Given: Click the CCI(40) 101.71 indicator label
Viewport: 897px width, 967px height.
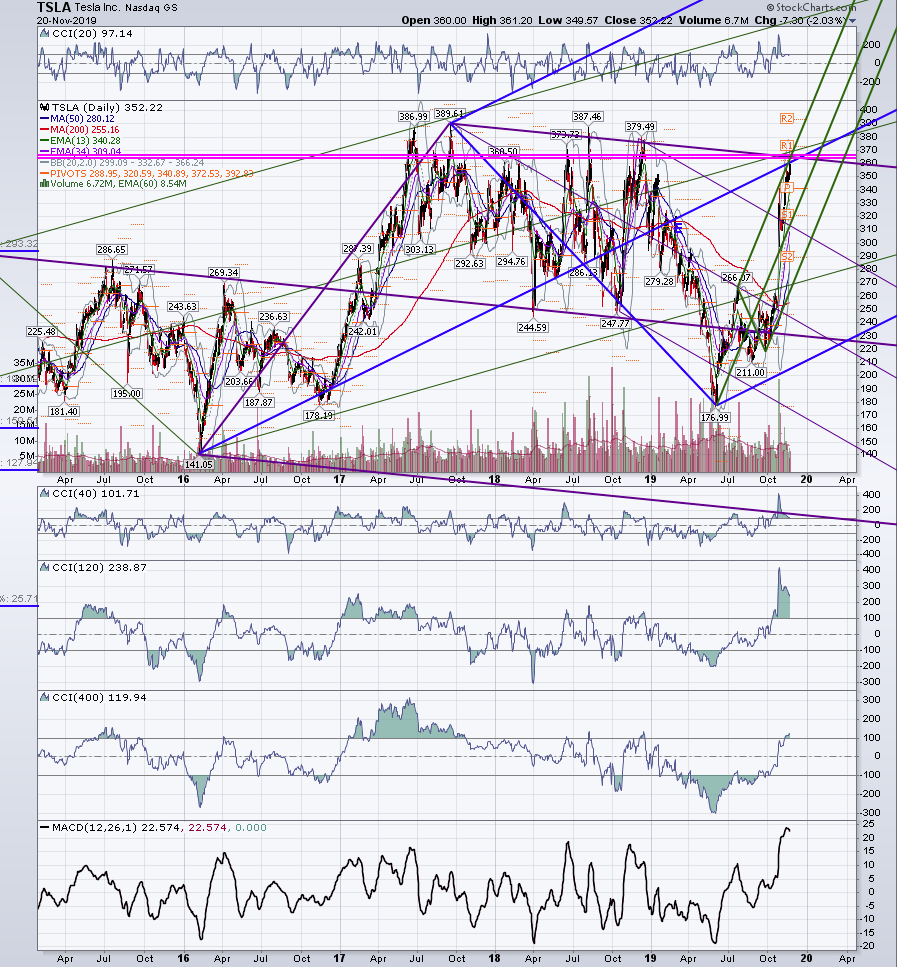Looking at the screenshot, I should (97, 493).
